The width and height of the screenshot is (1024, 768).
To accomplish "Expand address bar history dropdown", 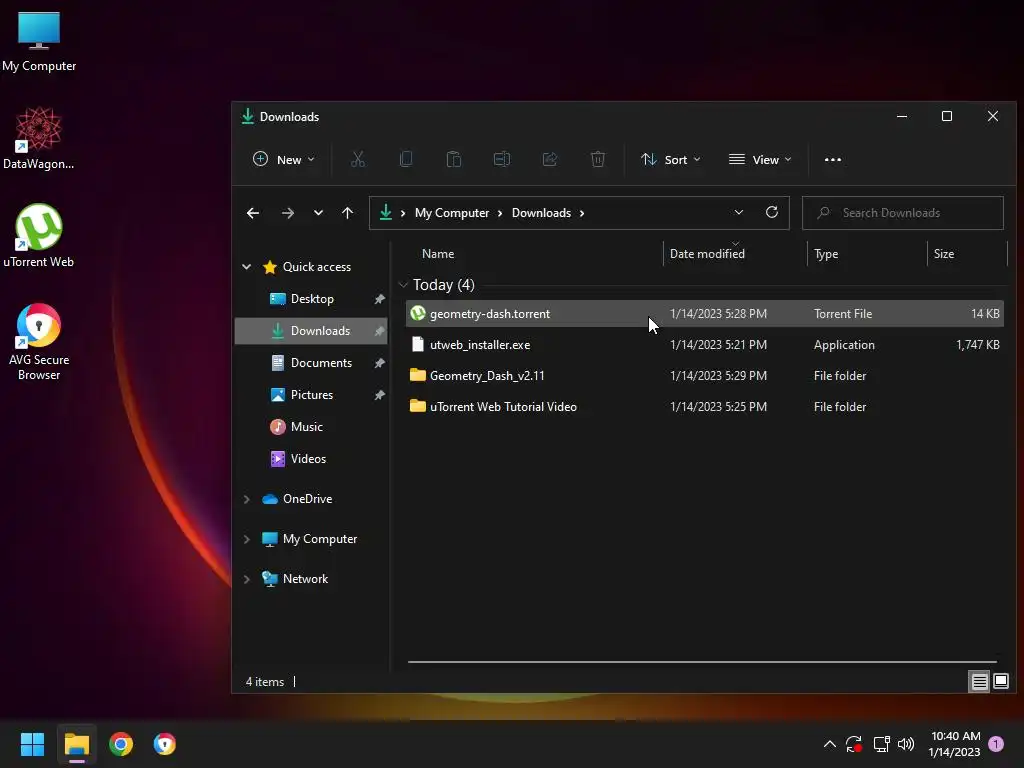I will click(x=739, y=212).
